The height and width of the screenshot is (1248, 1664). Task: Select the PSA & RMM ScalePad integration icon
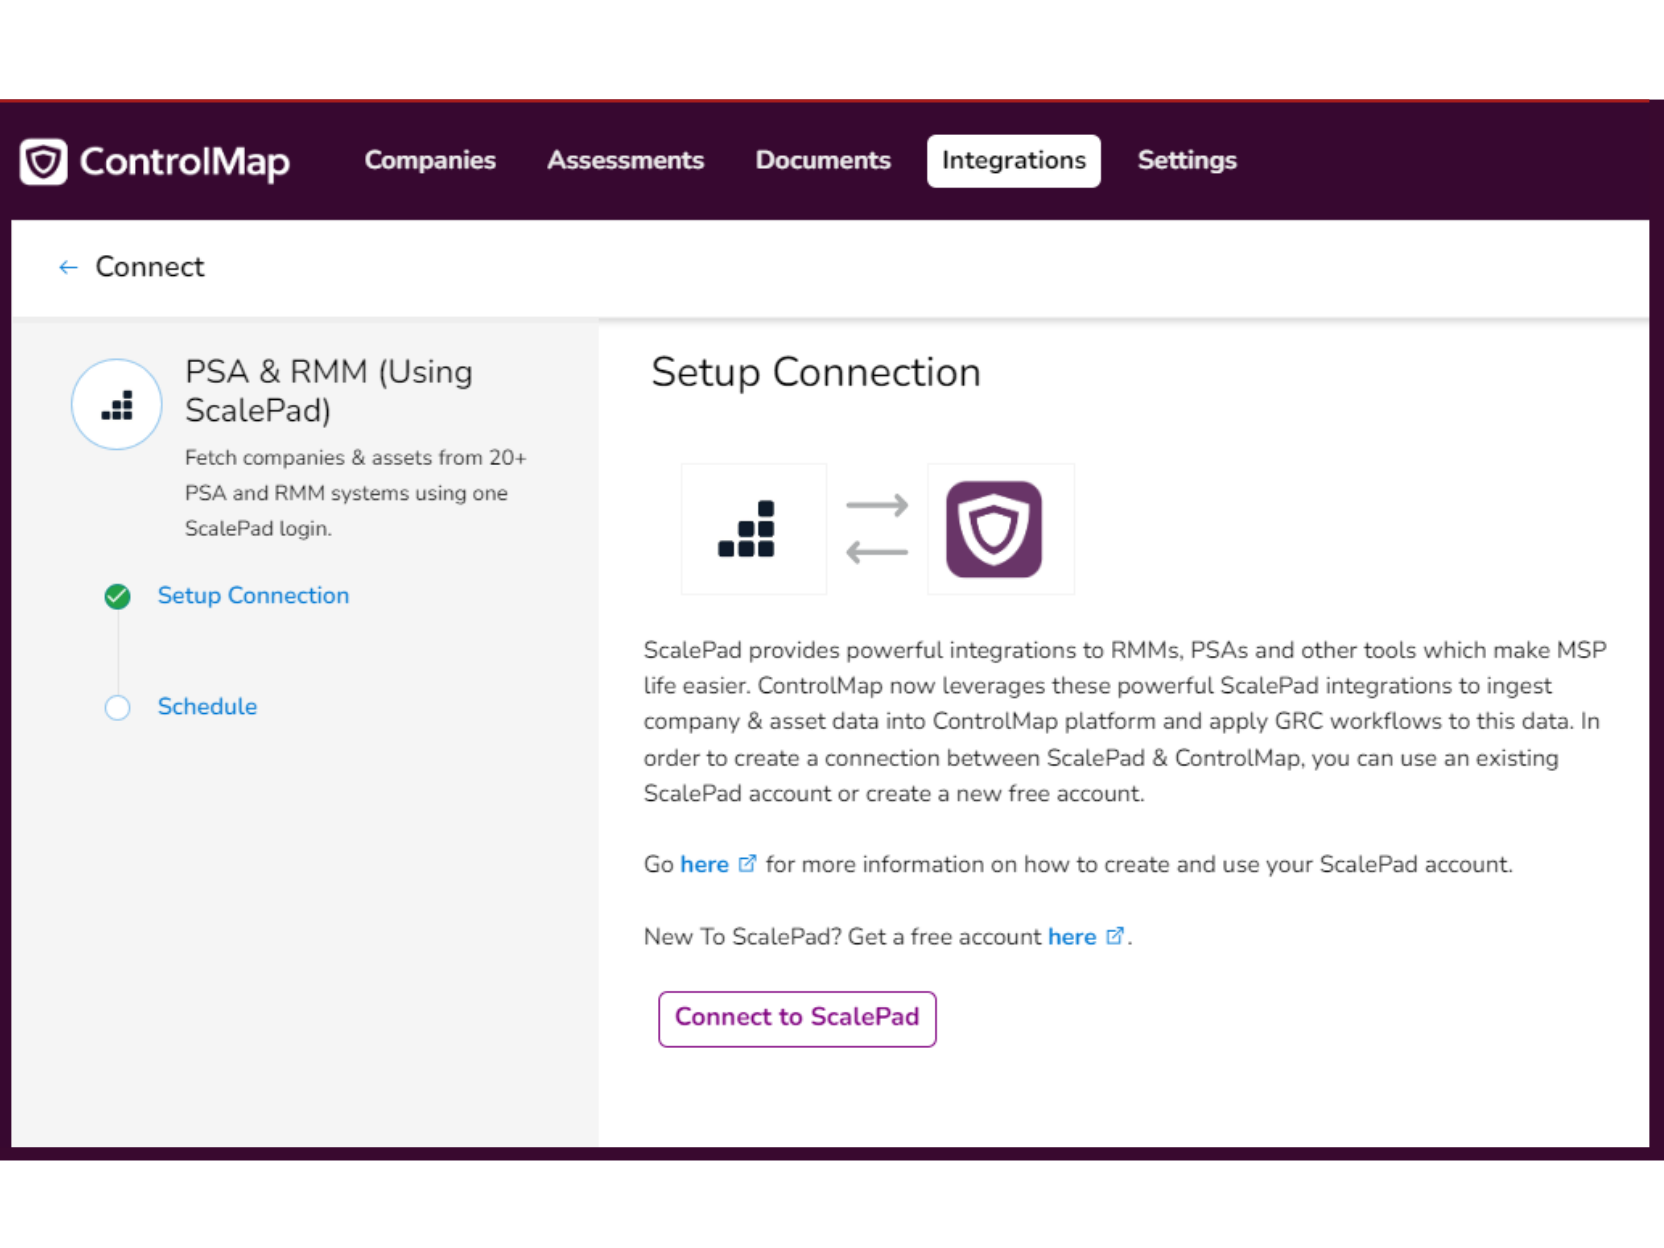click(x=116, y=404)
